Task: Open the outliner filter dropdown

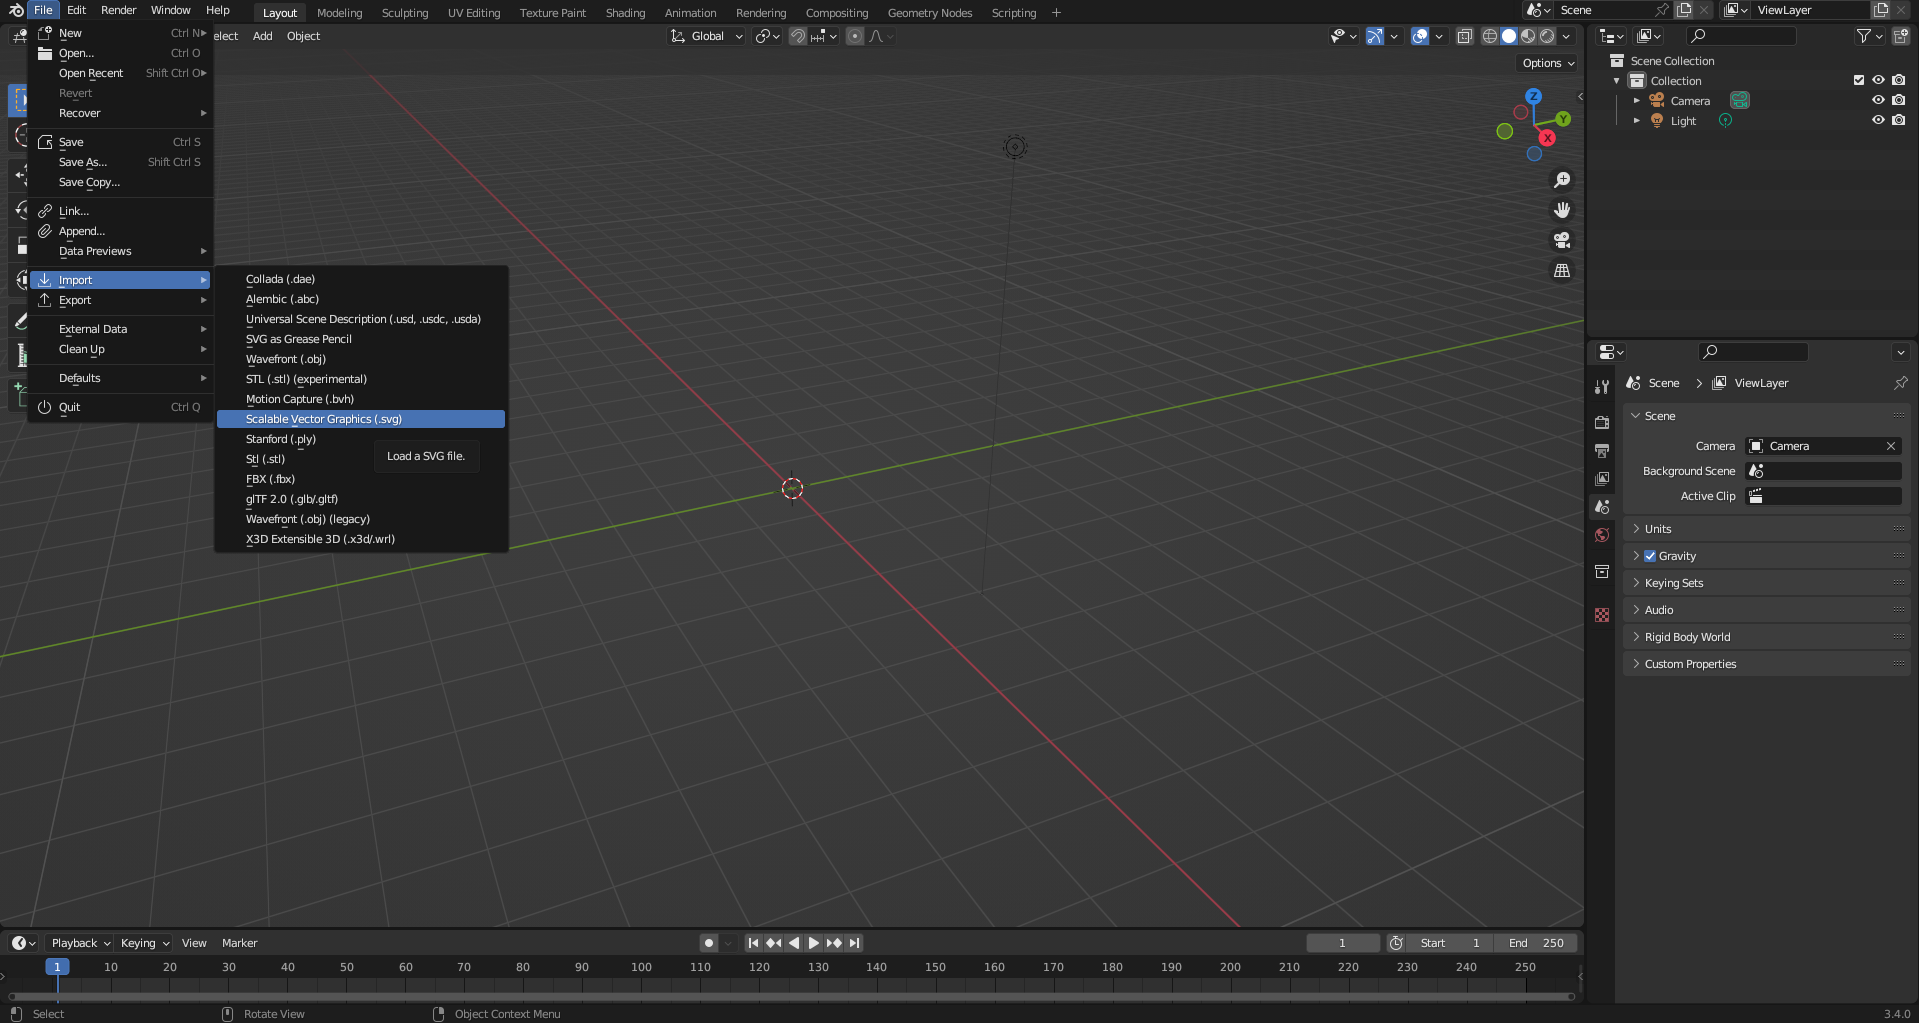Action: 1869,36
